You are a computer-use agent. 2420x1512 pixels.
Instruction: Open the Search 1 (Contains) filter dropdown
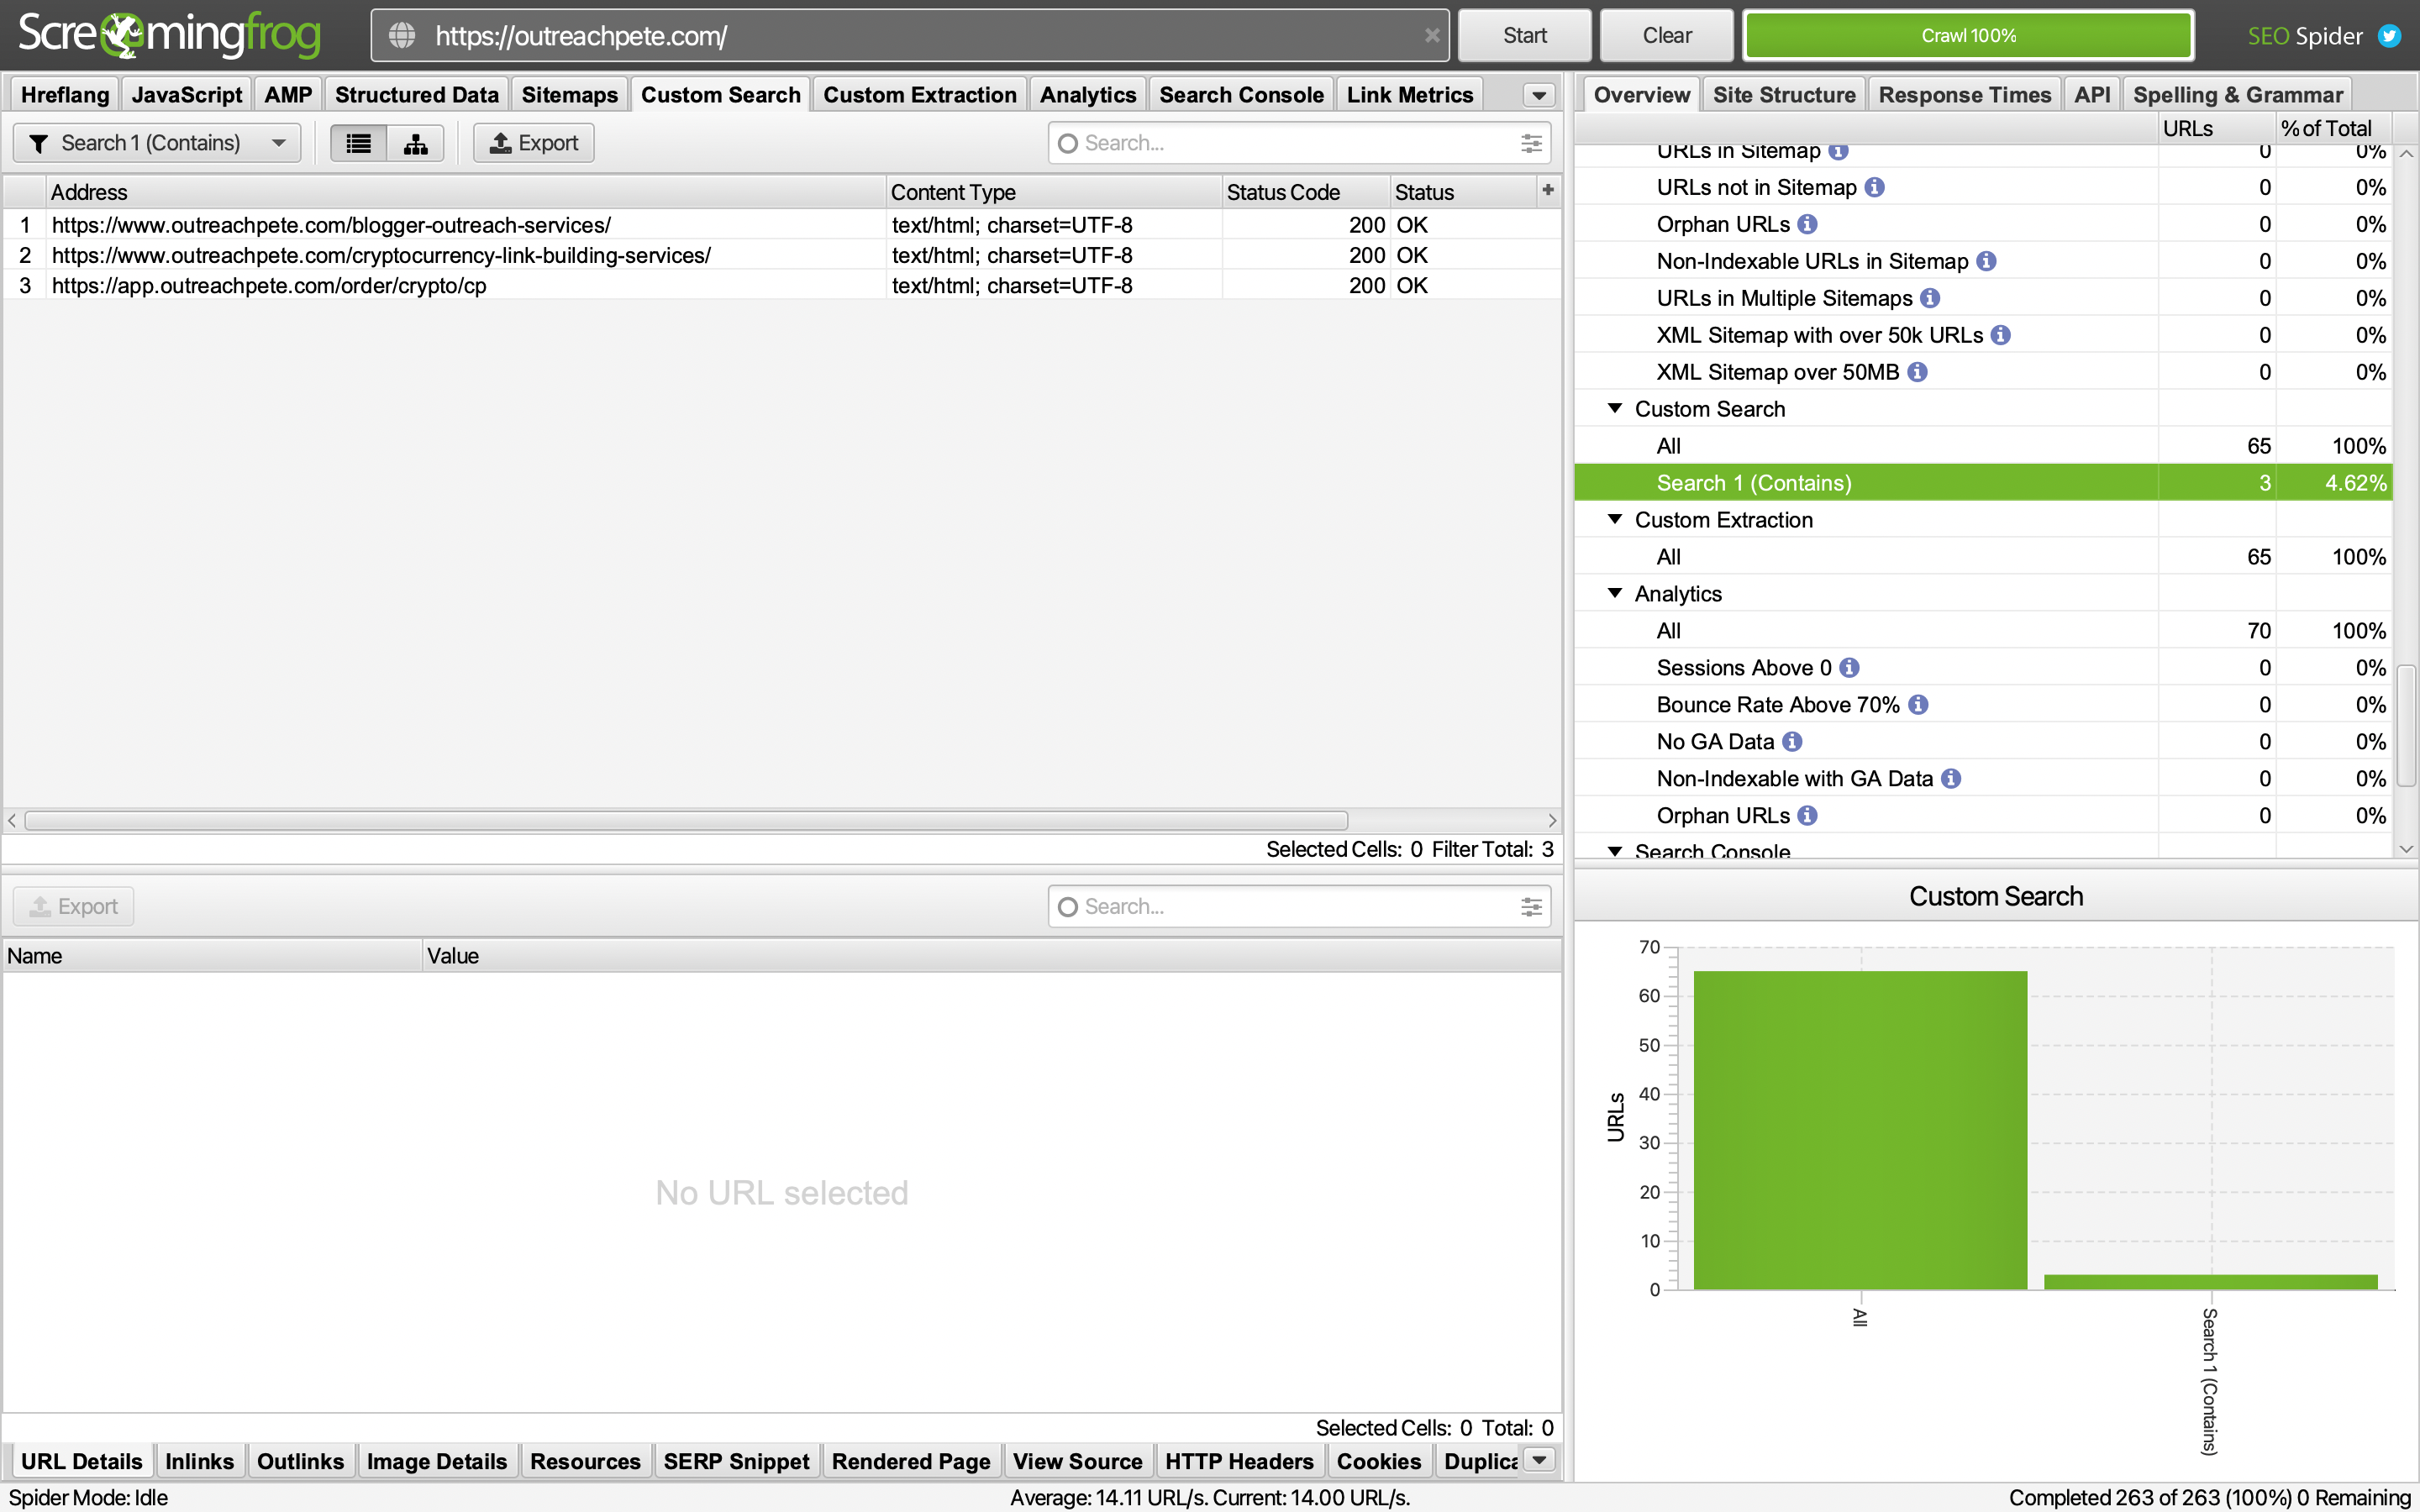point(157,143)
